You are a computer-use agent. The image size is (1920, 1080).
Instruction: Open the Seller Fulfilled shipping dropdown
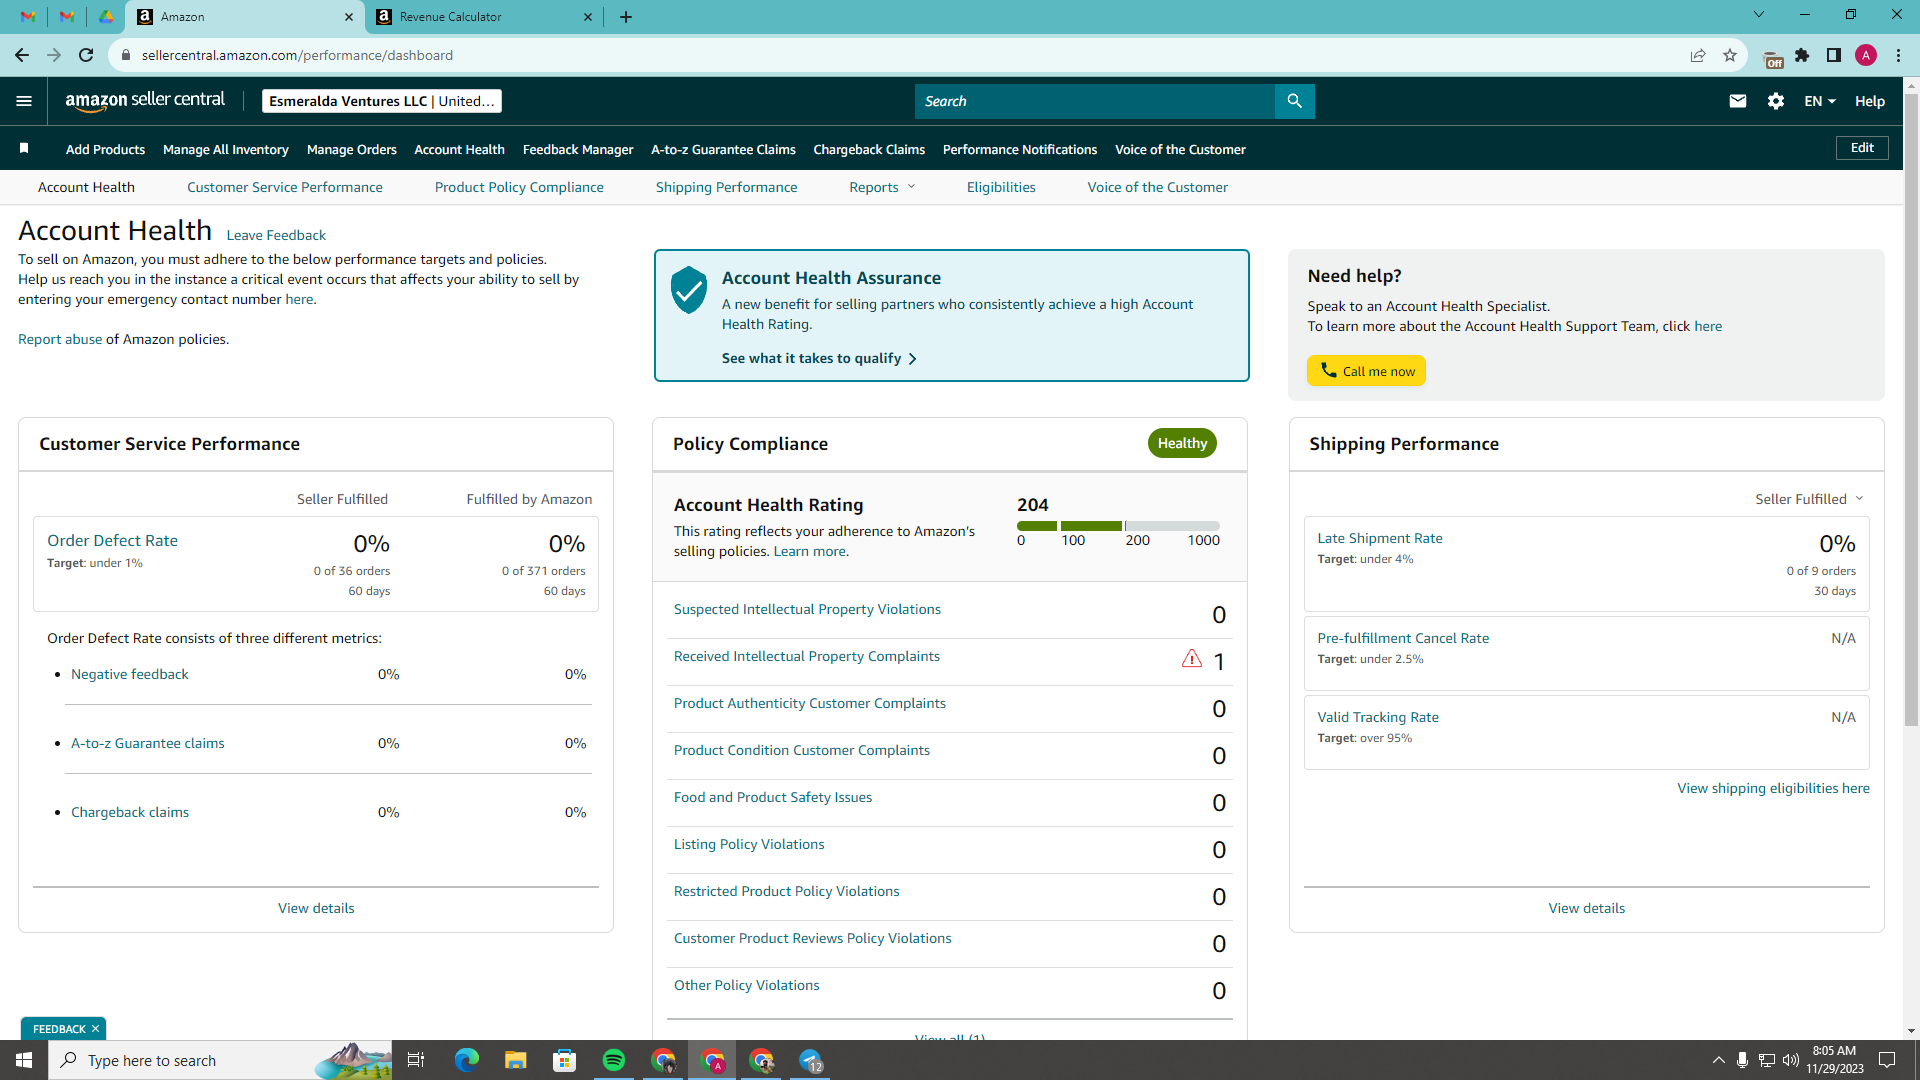[1809, 499]
